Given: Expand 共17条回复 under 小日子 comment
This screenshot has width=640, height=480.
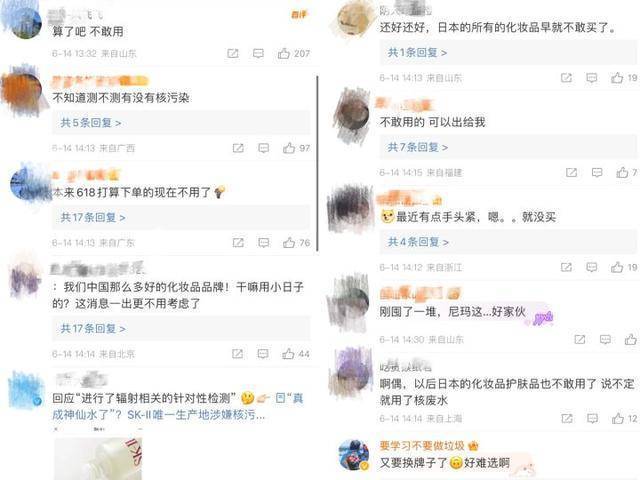Looking at the screenshot, I should coord(93,328).
